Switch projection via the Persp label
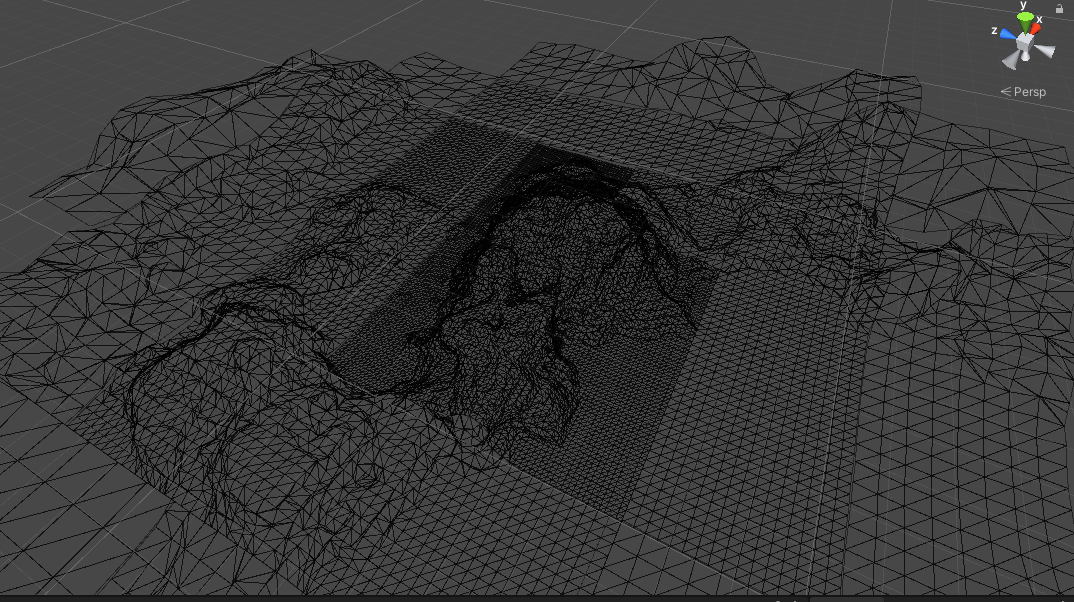This screenshot has height=602, width=1074. click(1023, 92)
